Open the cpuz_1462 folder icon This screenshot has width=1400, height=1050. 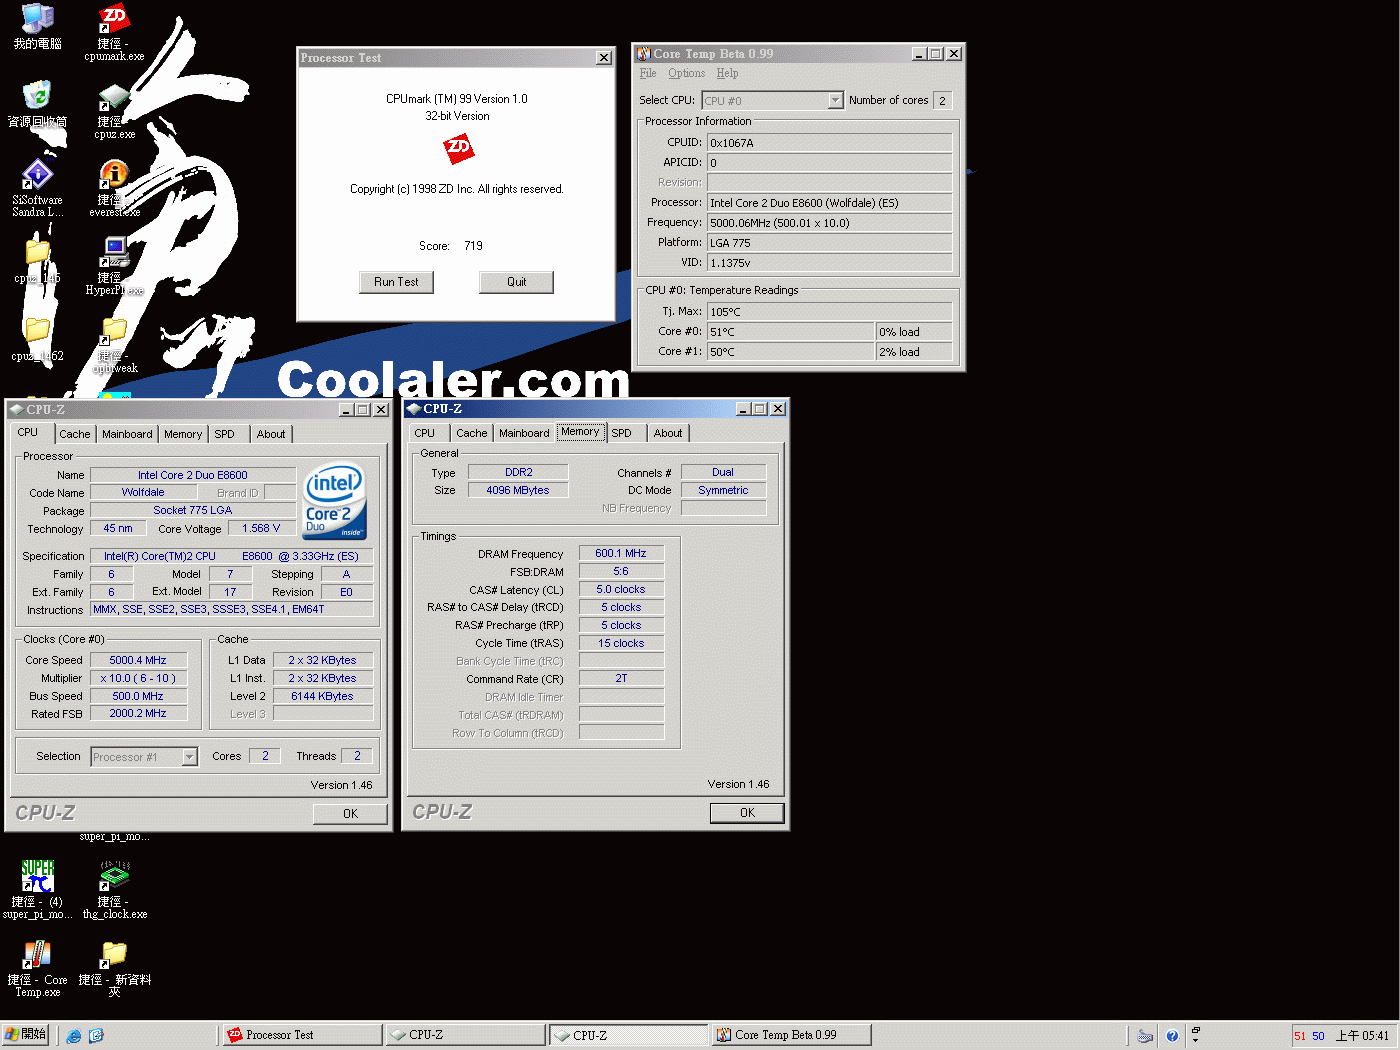pos(37,339)
